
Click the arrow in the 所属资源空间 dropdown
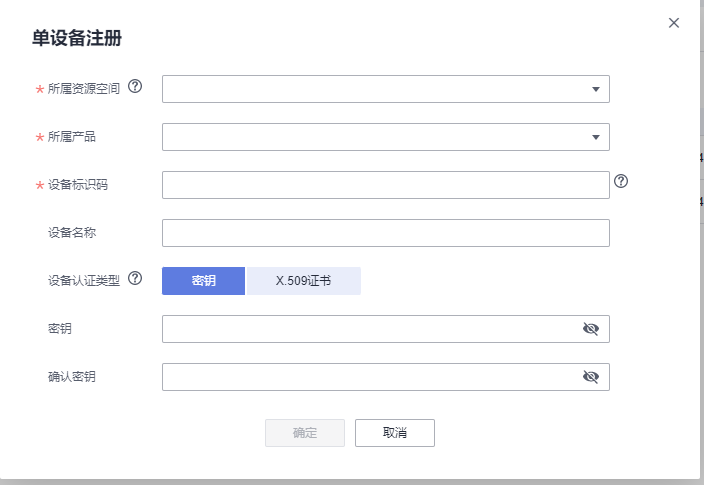[596, 89]
